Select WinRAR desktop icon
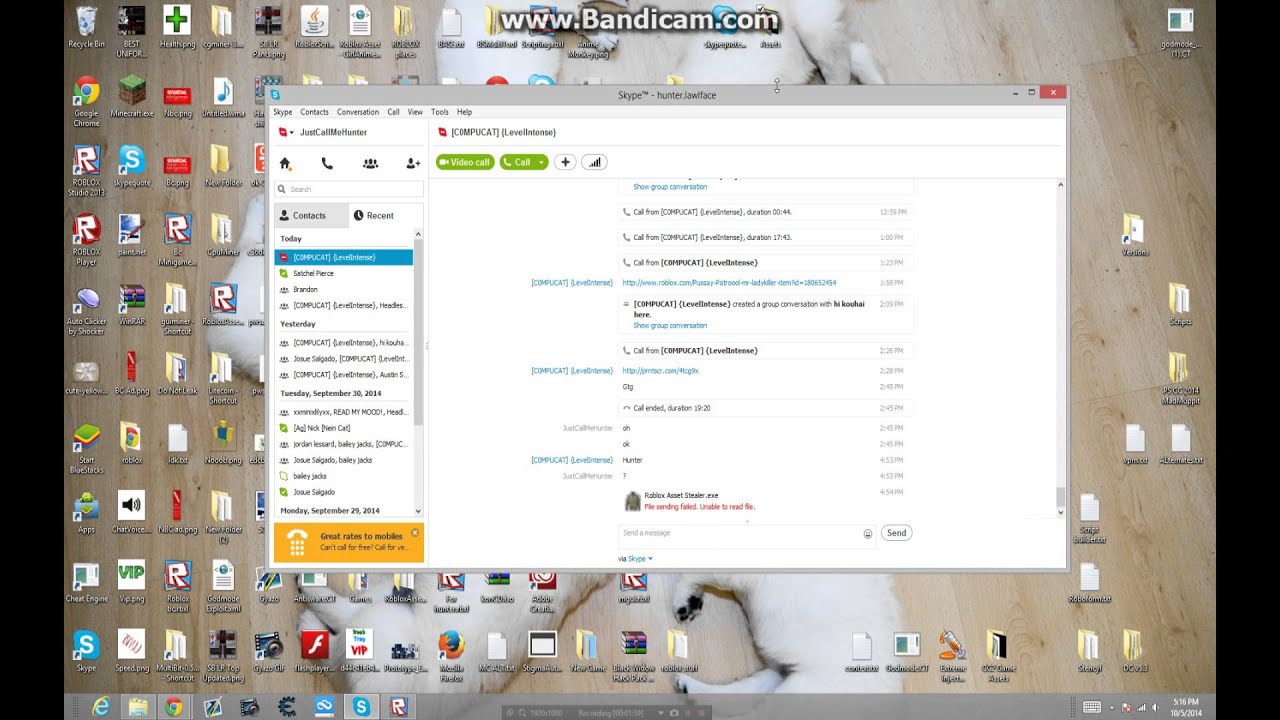This screenshot has height=720, width=1280. tap(132, 305)
